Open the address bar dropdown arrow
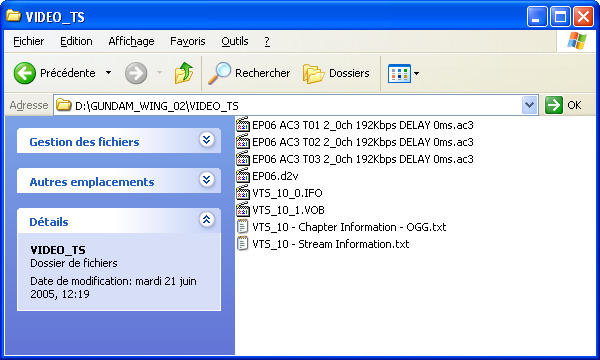The height and width of the screenshot is (360, 600). click(x=530, y=105)
